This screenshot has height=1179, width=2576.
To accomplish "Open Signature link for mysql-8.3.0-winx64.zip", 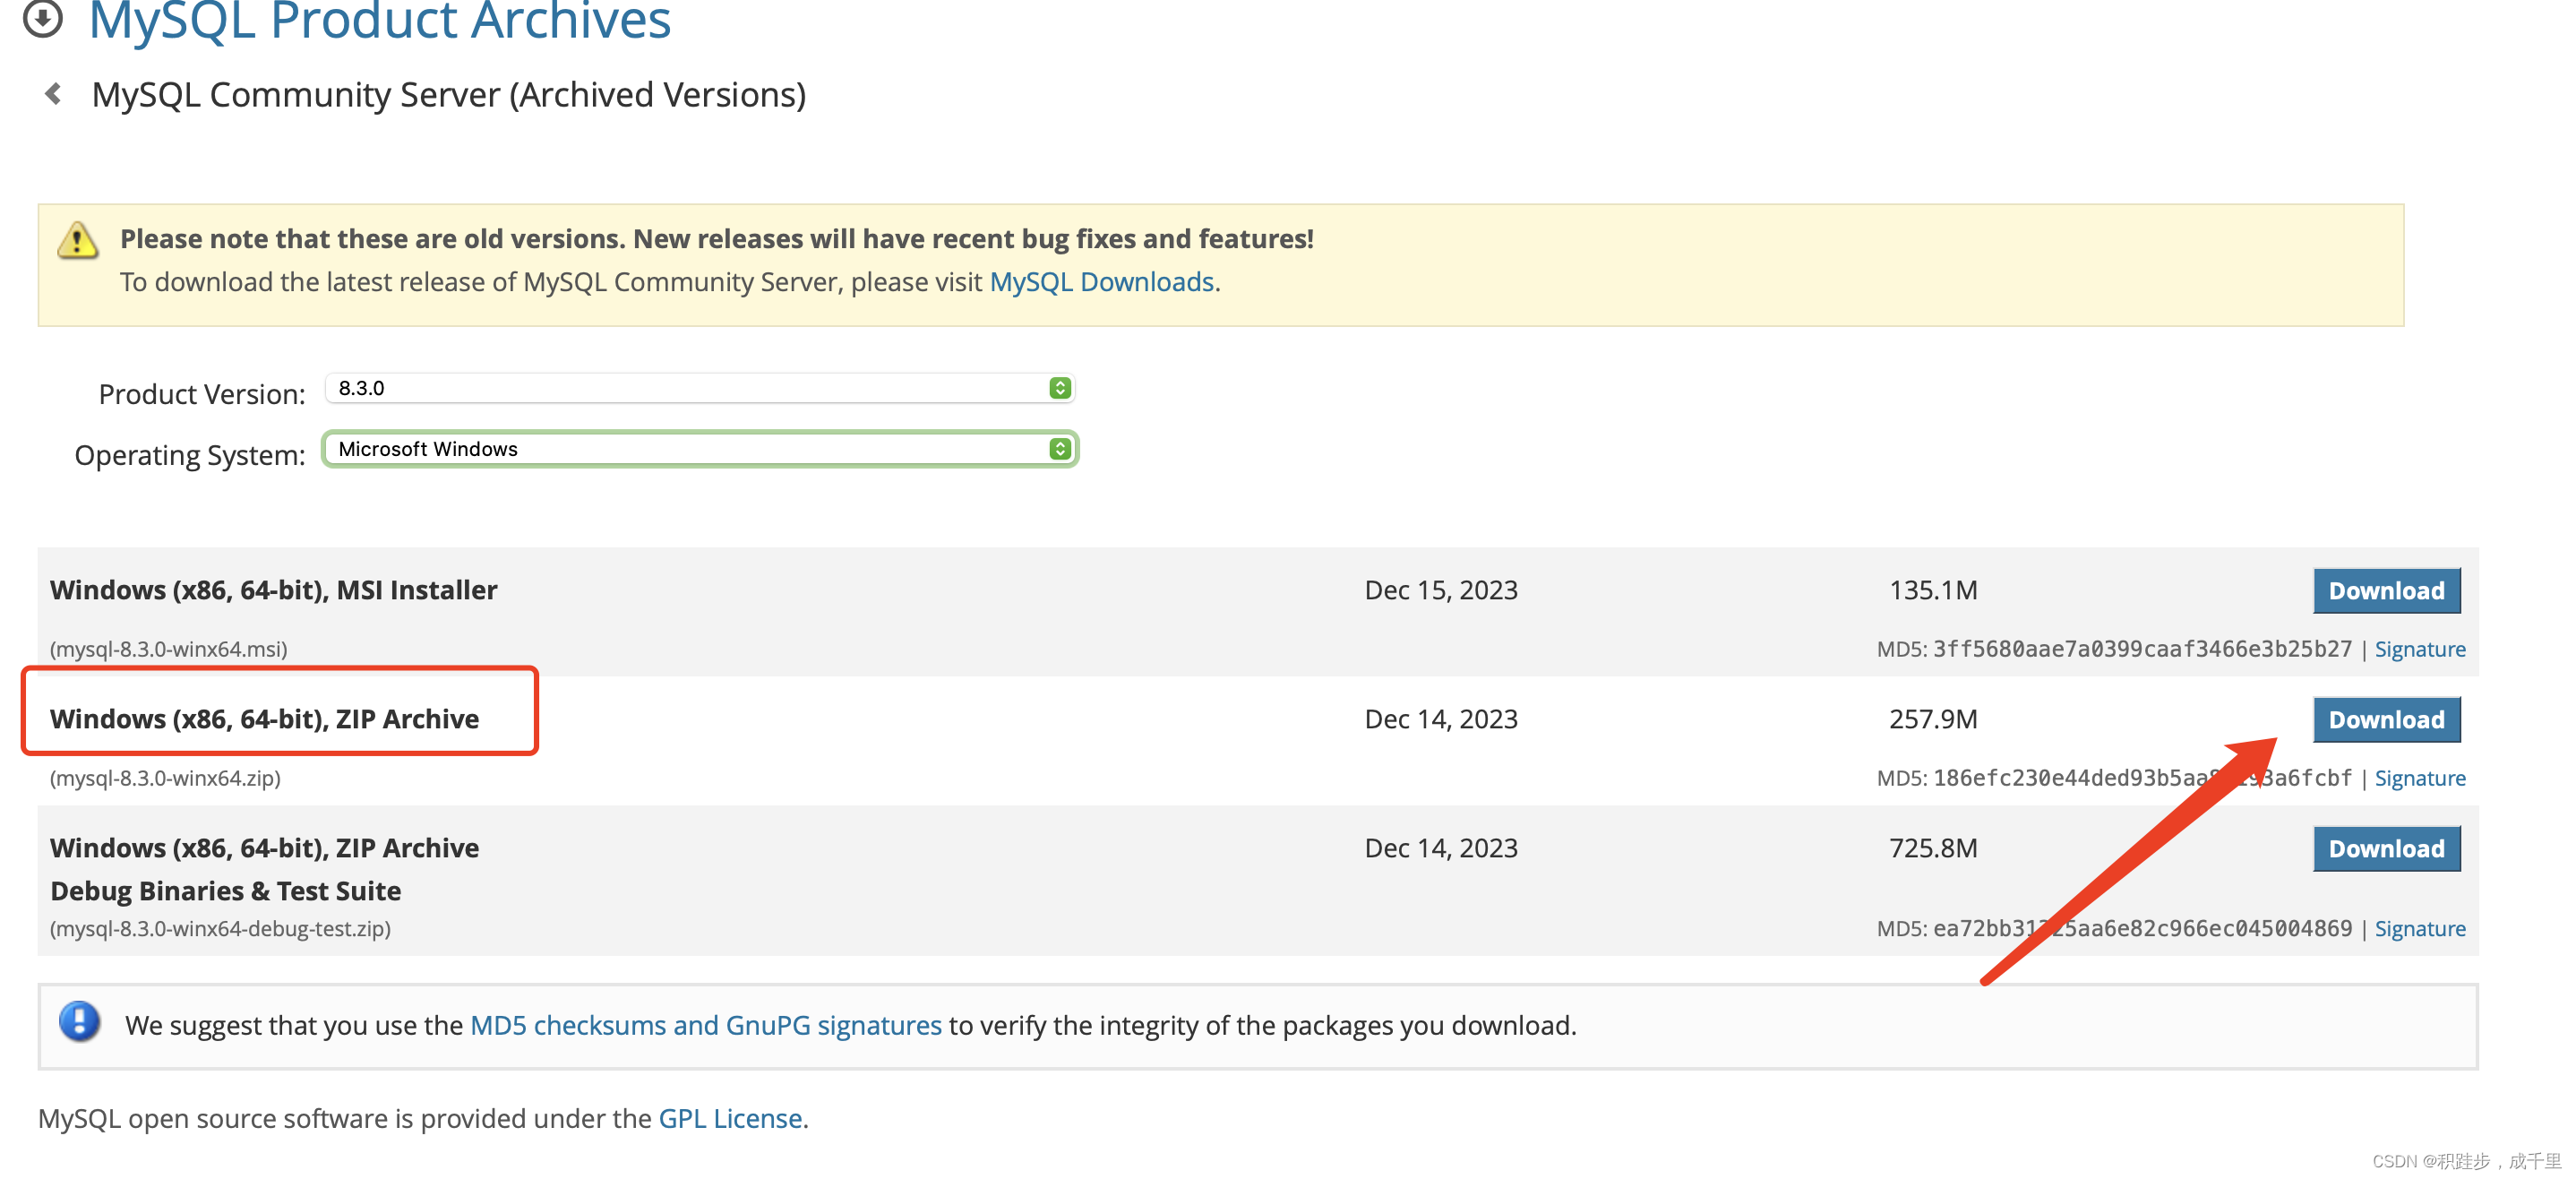I will [2419, 779].
